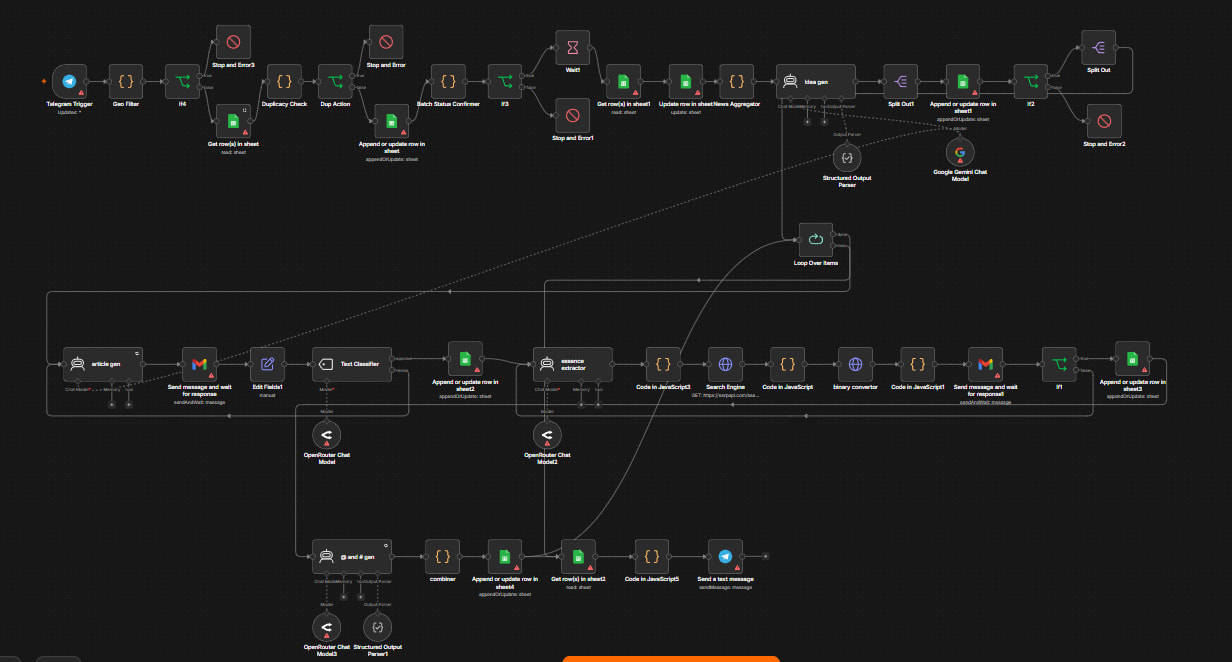Open the Google Gemini Chat Model node
Screen dimensions: 1232x662
pyautogui.click(x=960, y=152)
